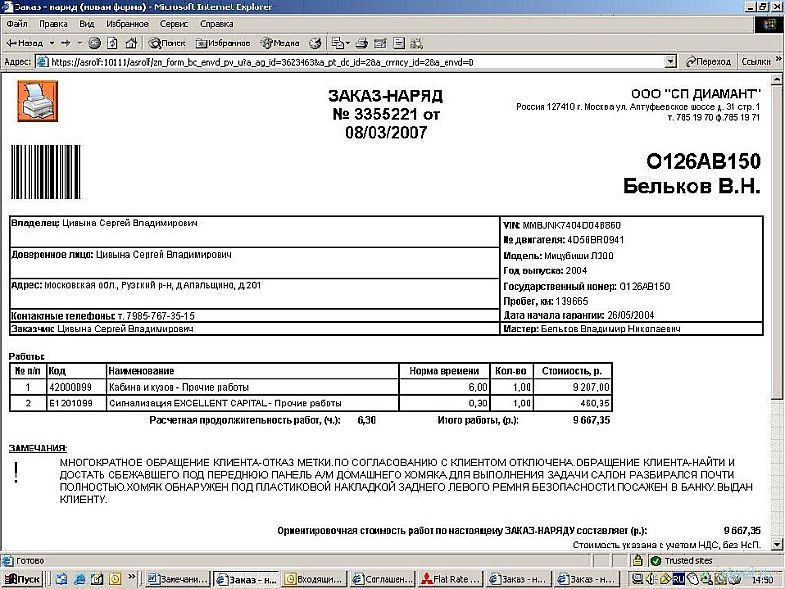Open the Файл menu
785x589 pixels.
(17, 23)
